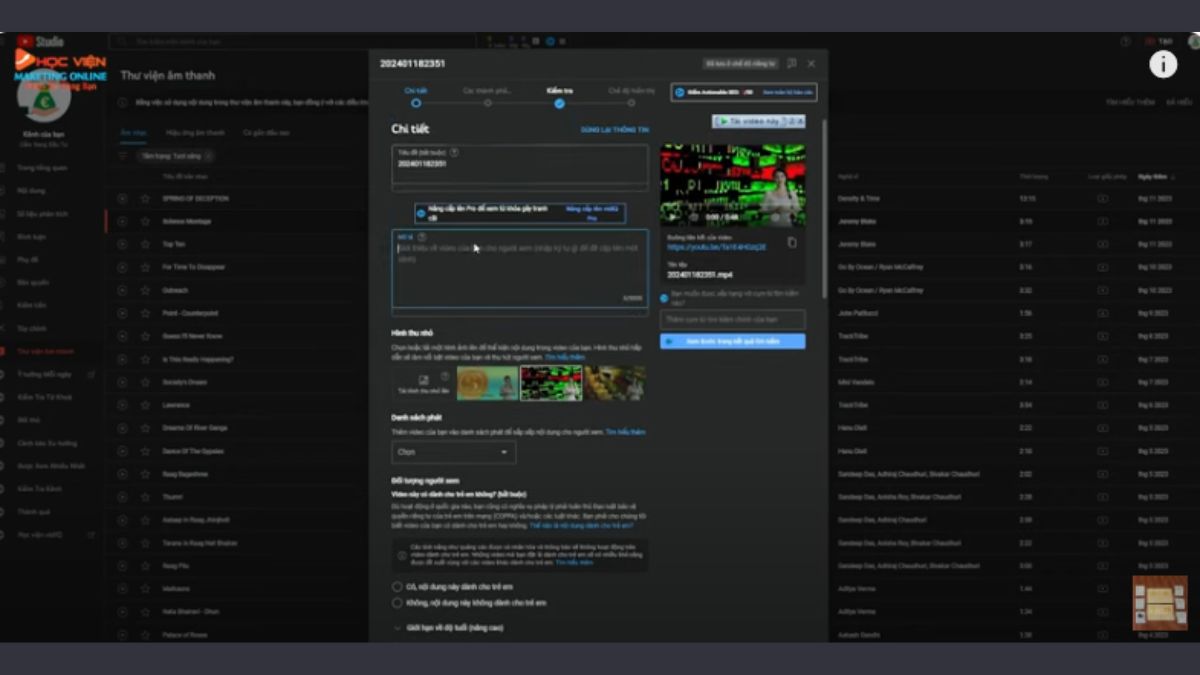Play the Outreach track preview
Image resolution: width=1200 pixels, height=675 pixels.
point(123,290)
